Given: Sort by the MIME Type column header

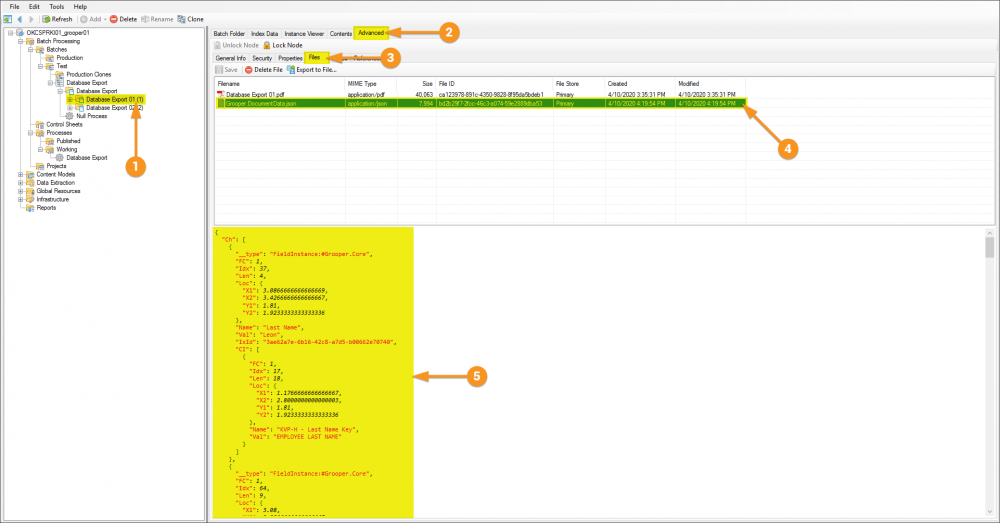Looking at the screenshot, I should point(371,84).
